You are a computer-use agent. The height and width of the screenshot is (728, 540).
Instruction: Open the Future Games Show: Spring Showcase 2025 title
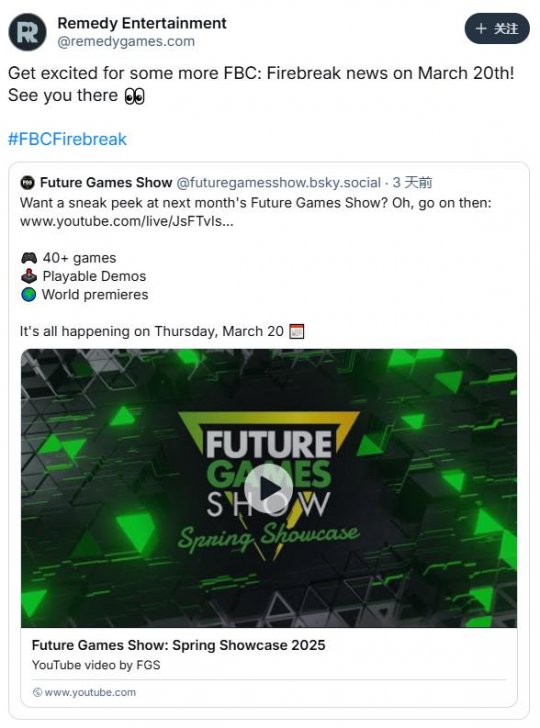pos(178,645)
